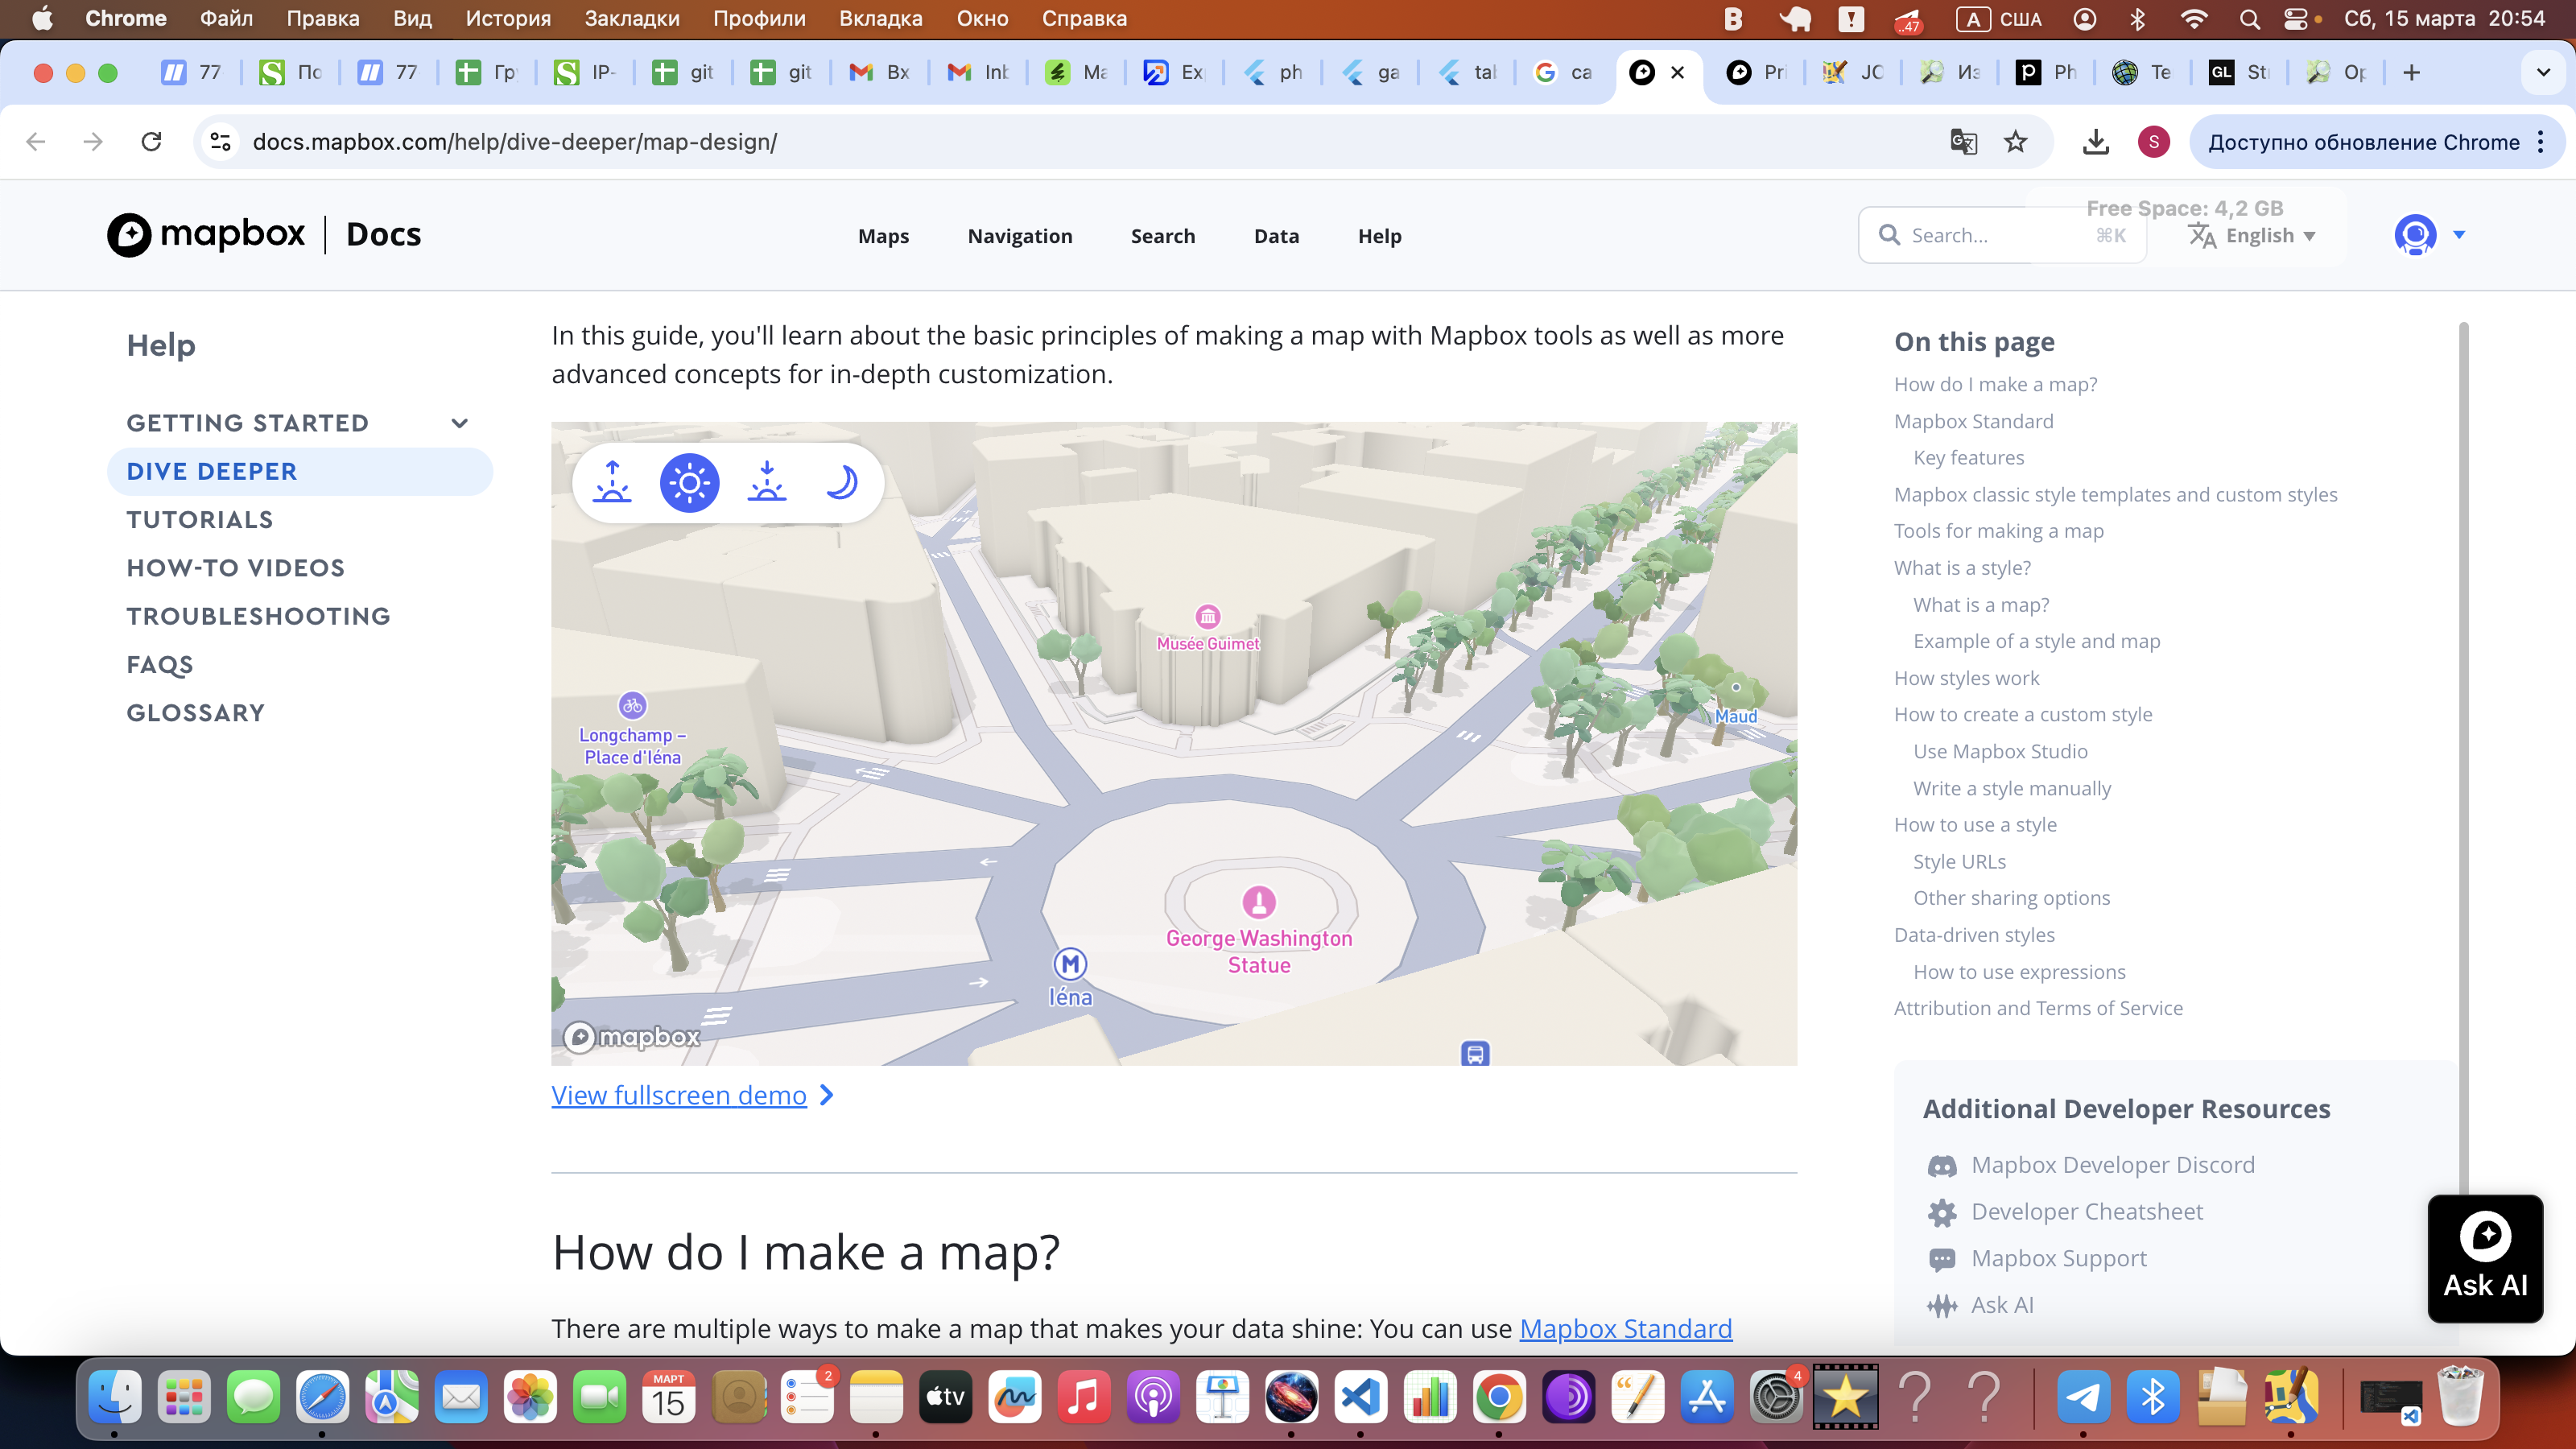Screen dimensions: 2576x1449
Task: Open Mapbox Support resource link
Action: (x=2037, y=1258)
